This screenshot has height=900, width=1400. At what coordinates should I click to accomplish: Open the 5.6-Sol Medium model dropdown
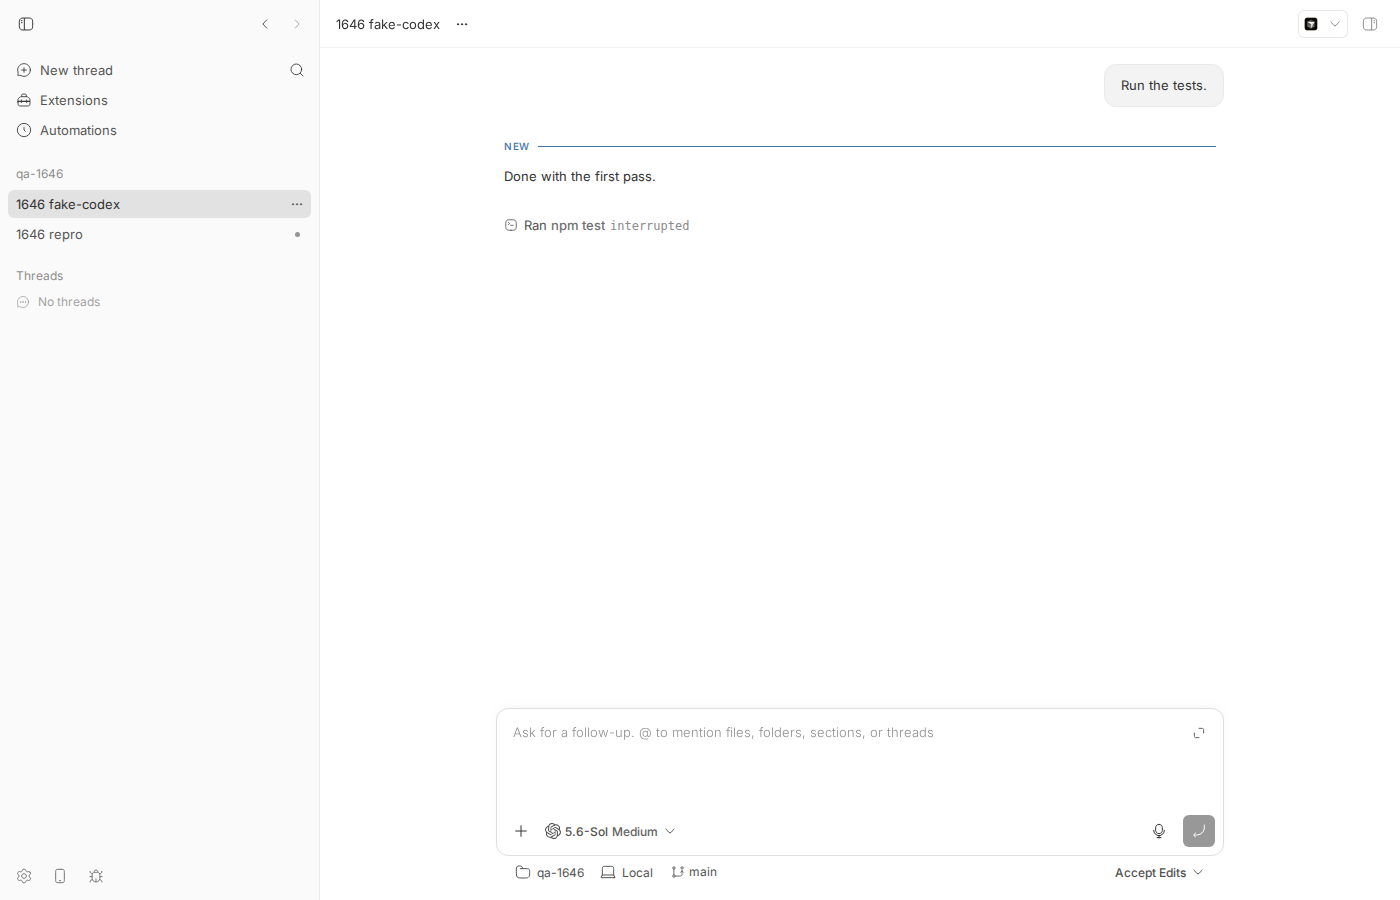(x=611, y=831)
